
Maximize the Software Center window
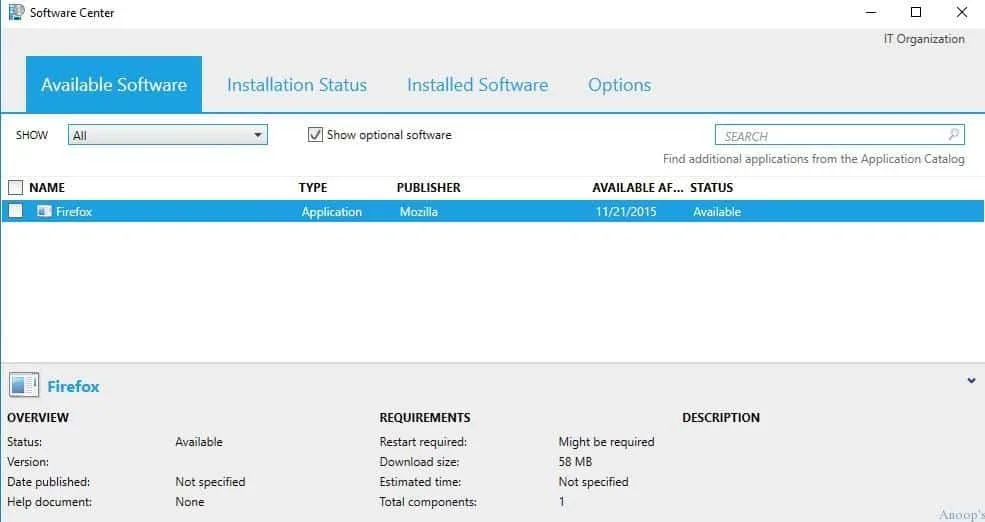pos(916,13)
